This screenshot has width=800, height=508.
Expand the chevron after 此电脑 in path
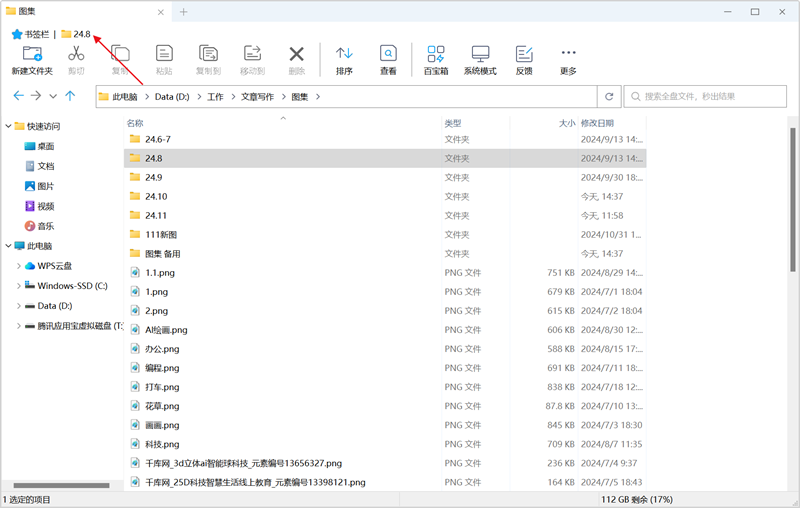(147, 96)
